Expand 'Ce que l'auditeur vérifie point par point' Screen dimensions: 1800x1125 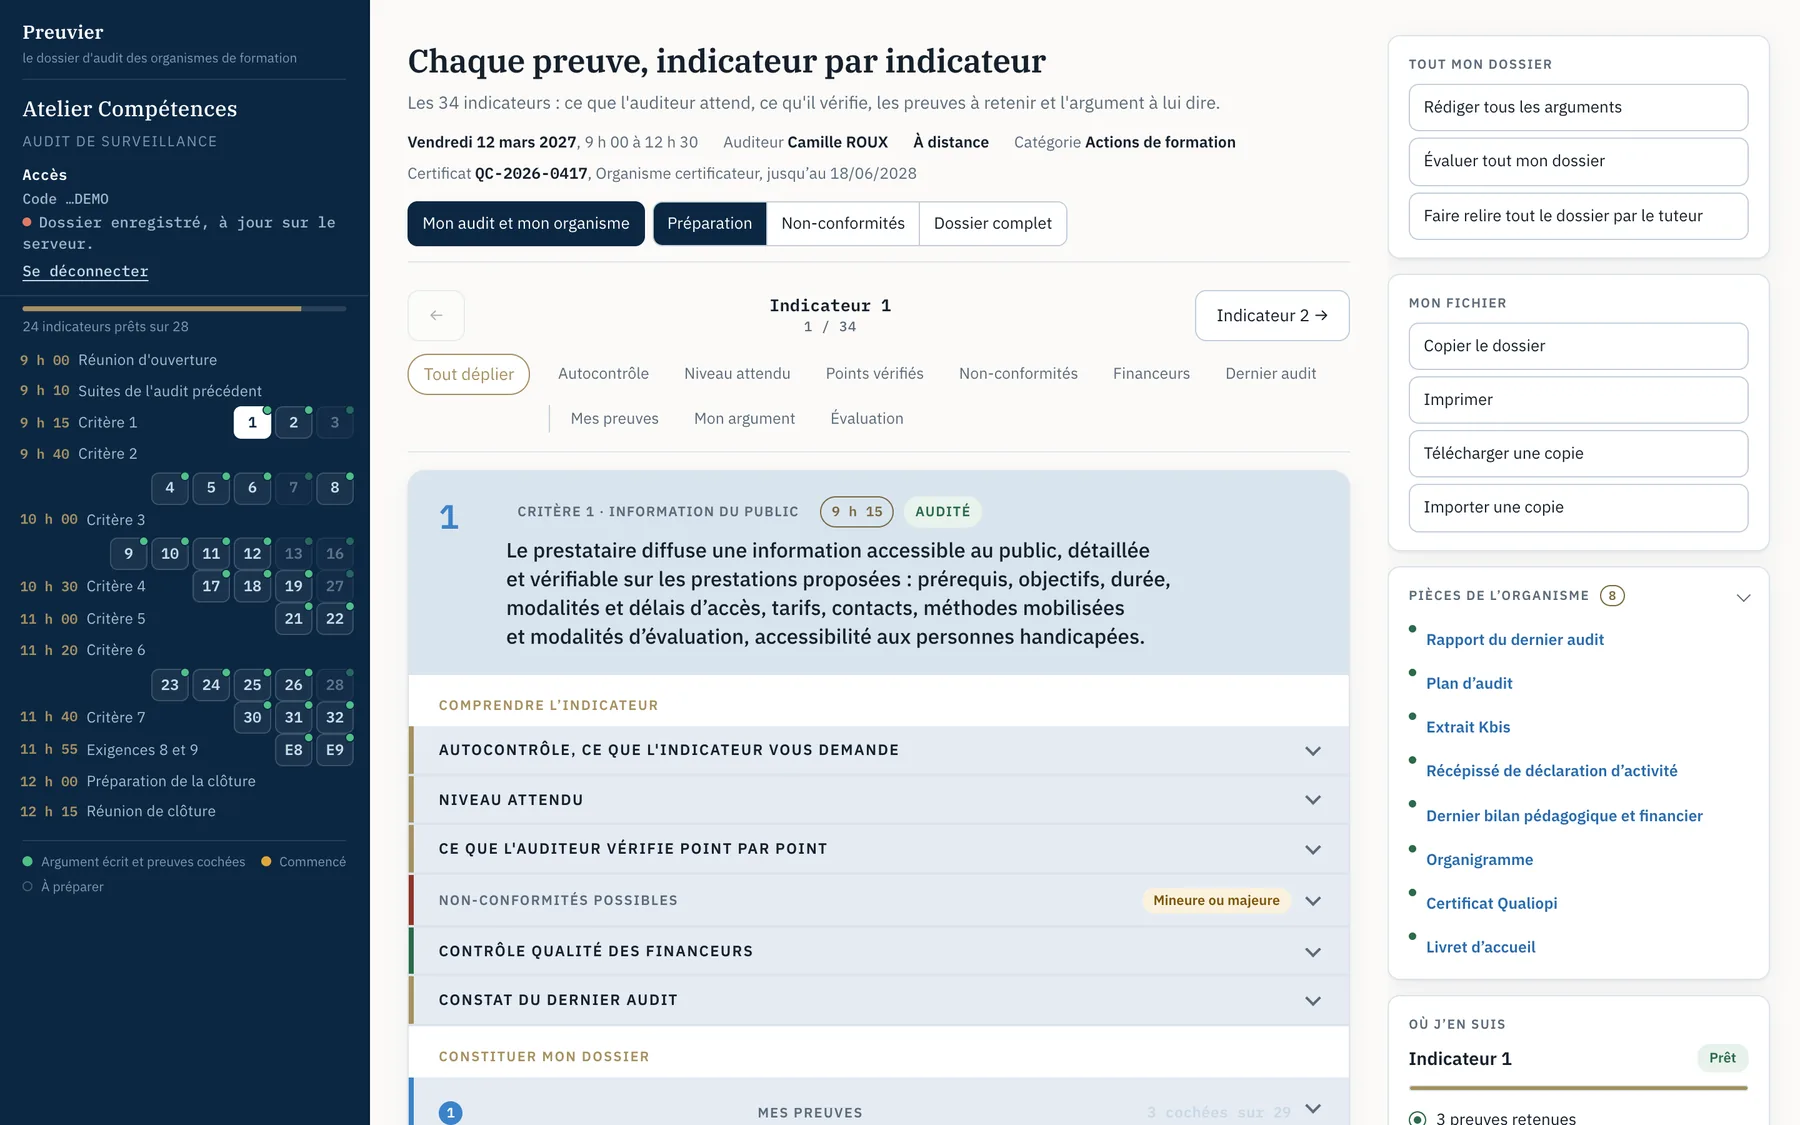879,849
